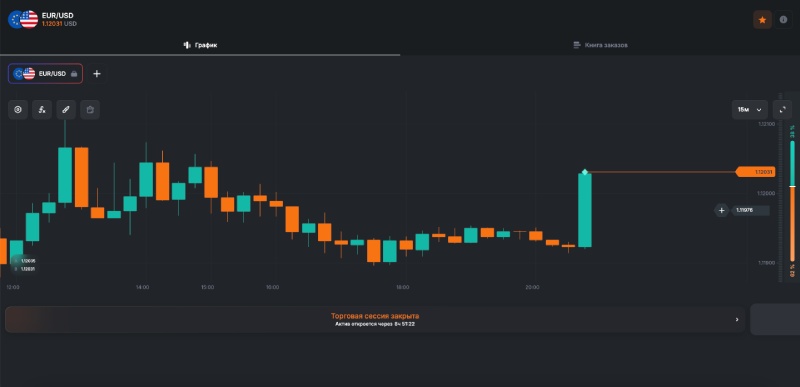
Task: Click the current price label 1.12031
Action: tap(756, 172)
